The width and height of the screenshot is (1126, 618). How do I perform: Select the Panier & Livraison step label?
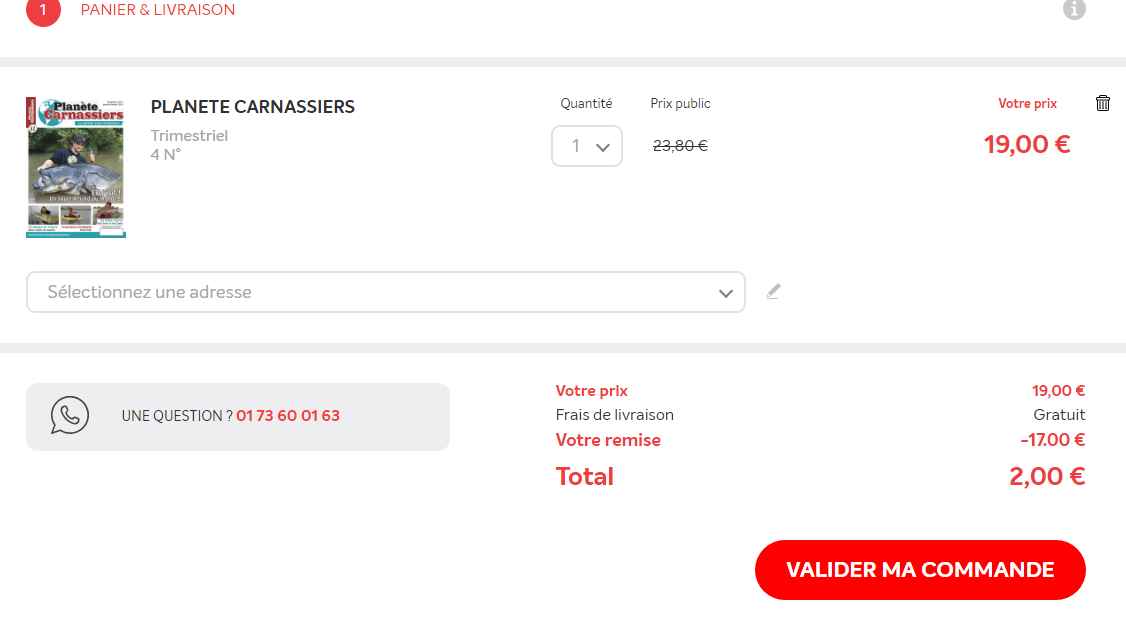[x=158, y=10]
